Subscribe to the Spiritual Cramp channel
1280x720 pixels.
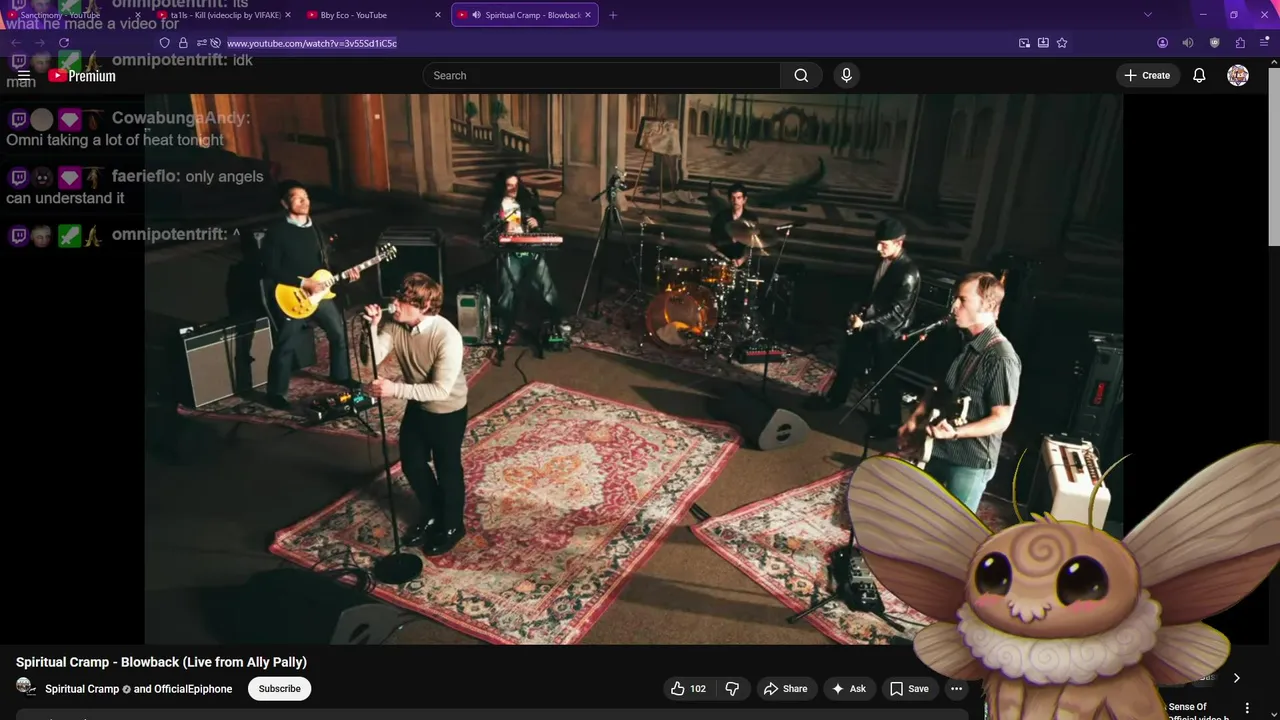(279, 689)
